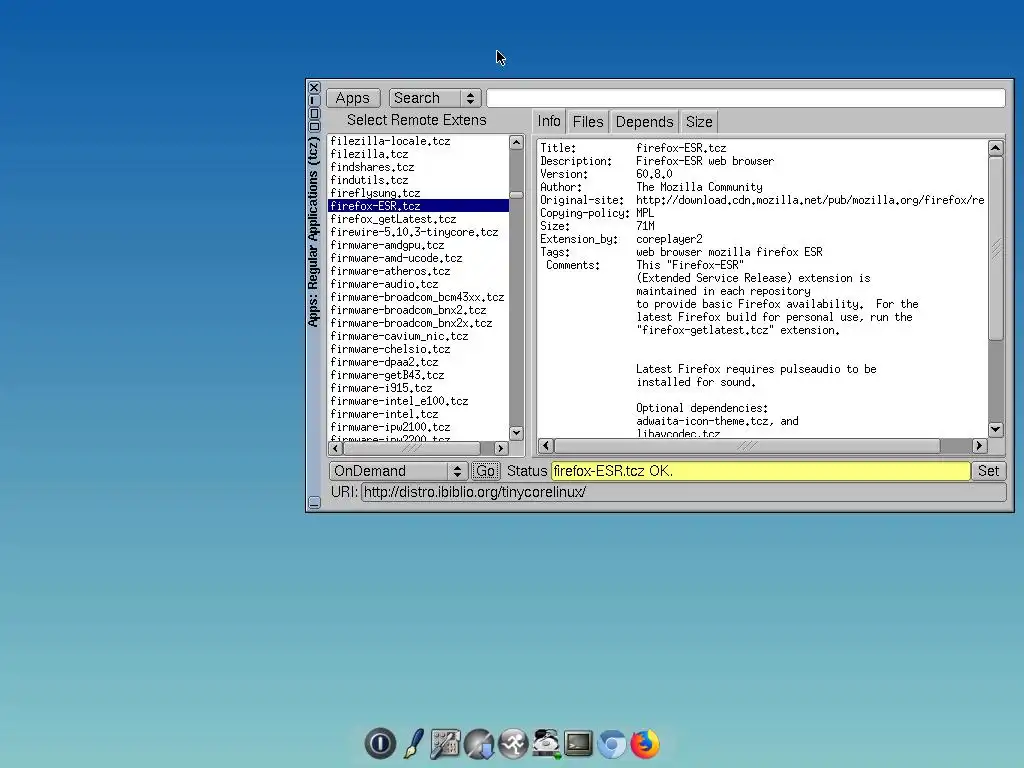
Task: Select firmware-broadcom_bnx2.tcz extension
Action: (418, 310)
